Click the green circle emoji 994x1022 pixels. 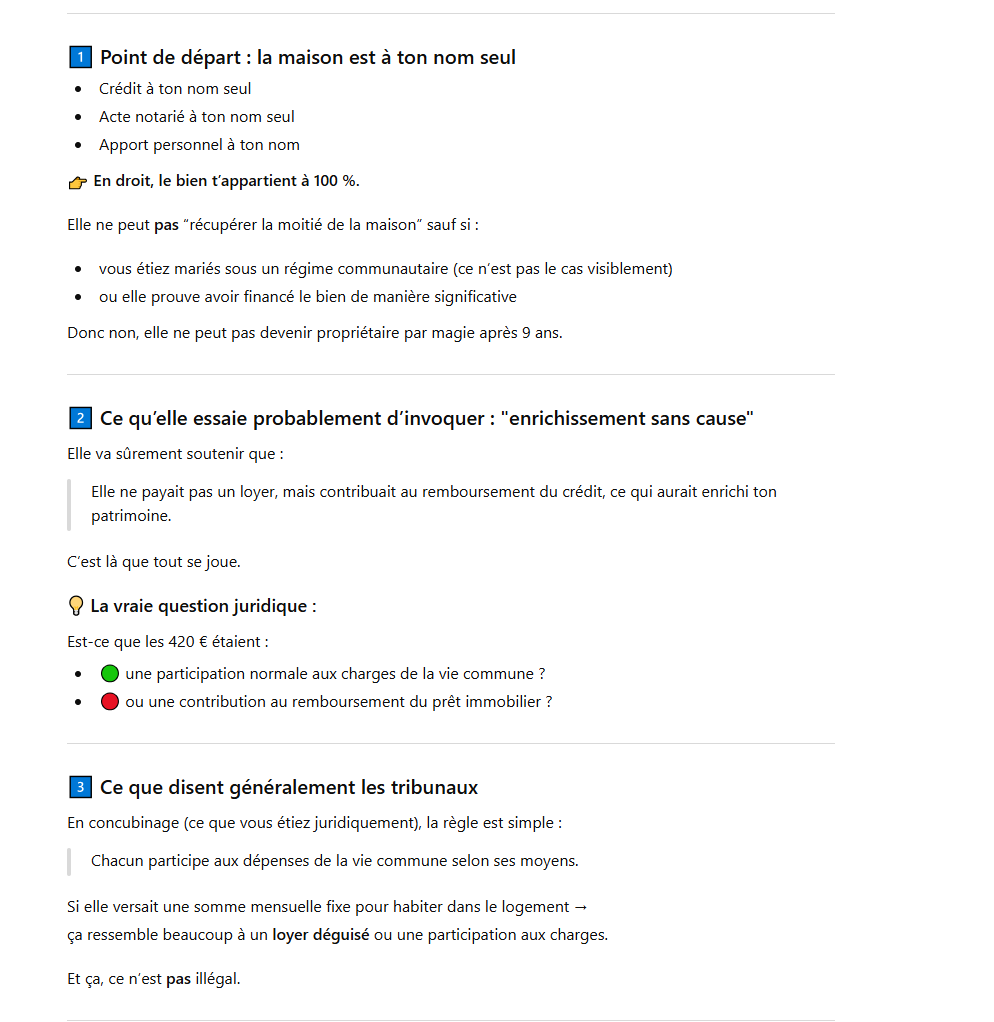tap(110, 673)
